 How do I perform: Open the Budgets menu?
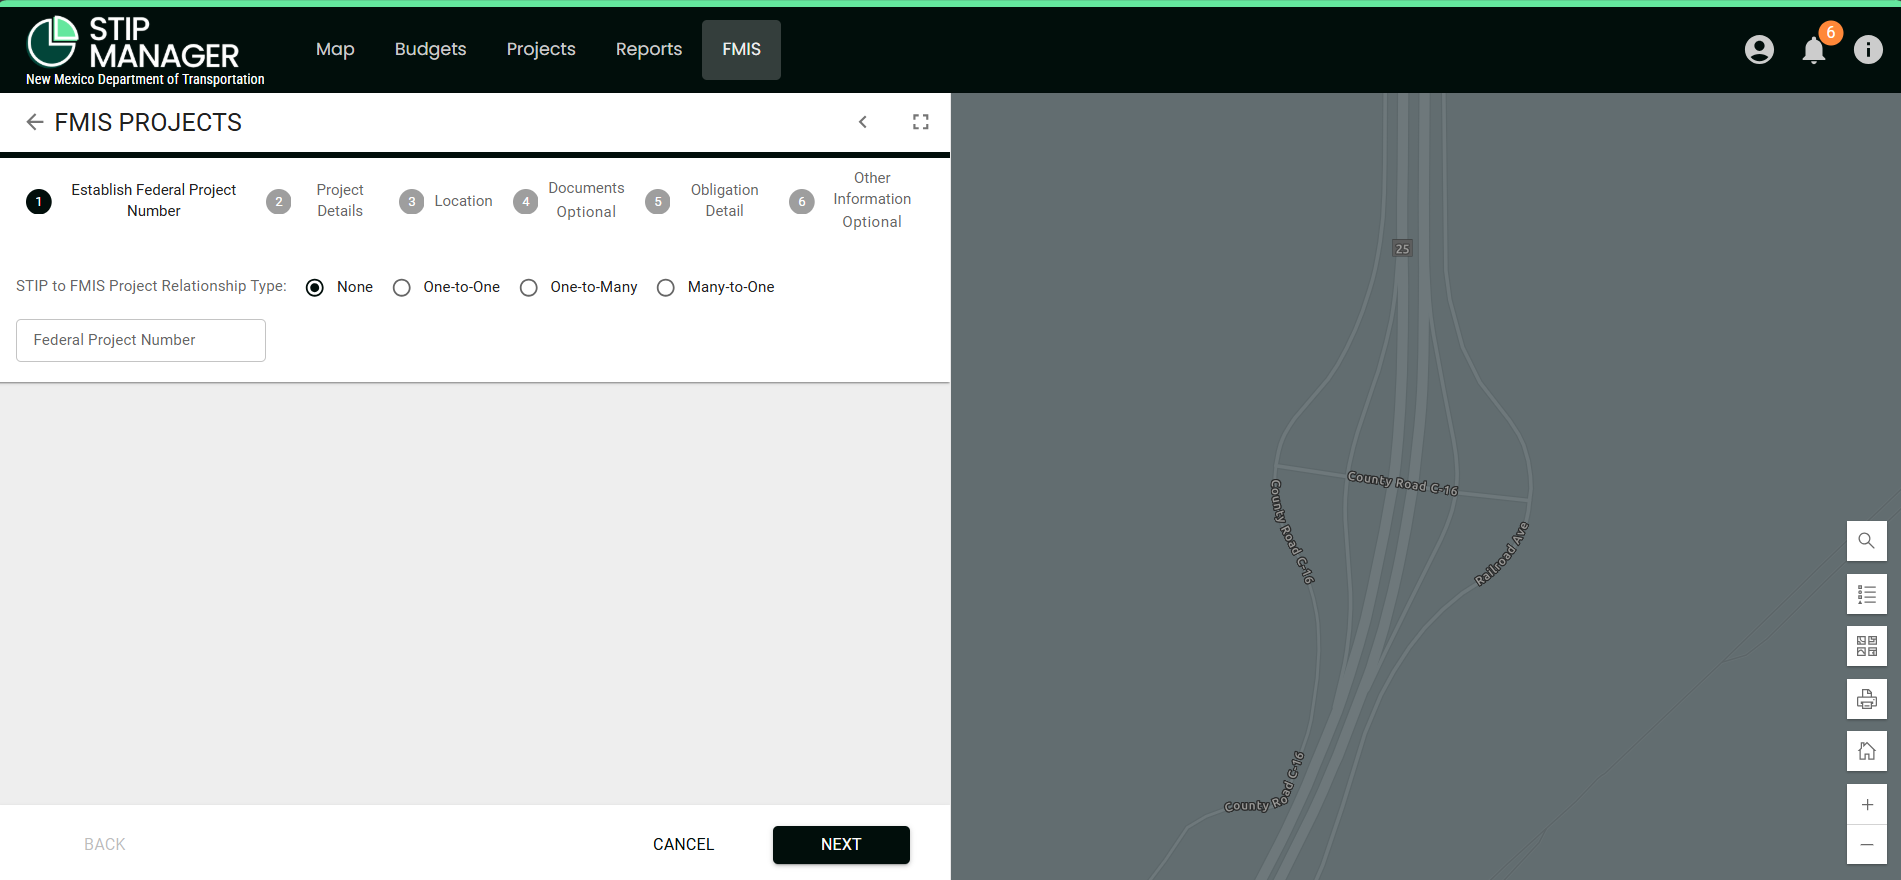click(x=430, y=49)
